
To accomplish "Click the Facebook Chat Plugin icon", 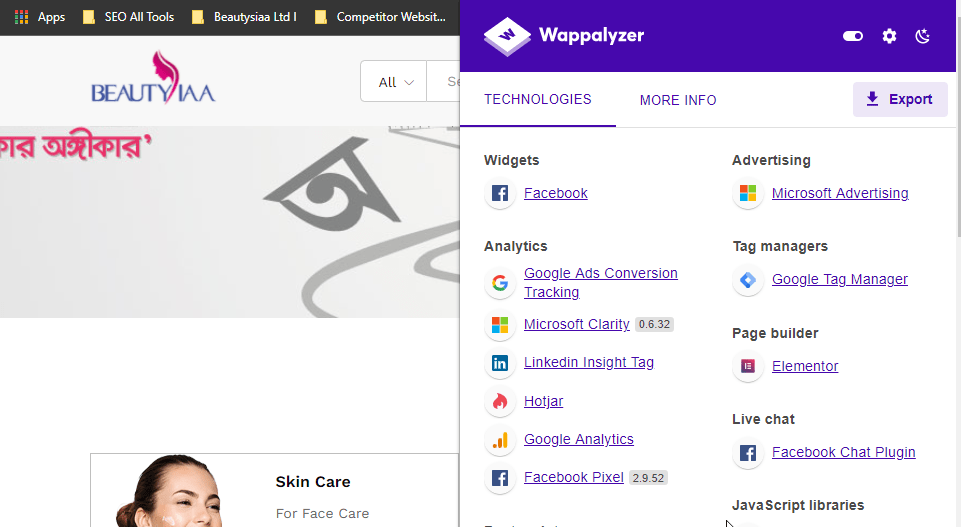I will [x=748, y=453].
